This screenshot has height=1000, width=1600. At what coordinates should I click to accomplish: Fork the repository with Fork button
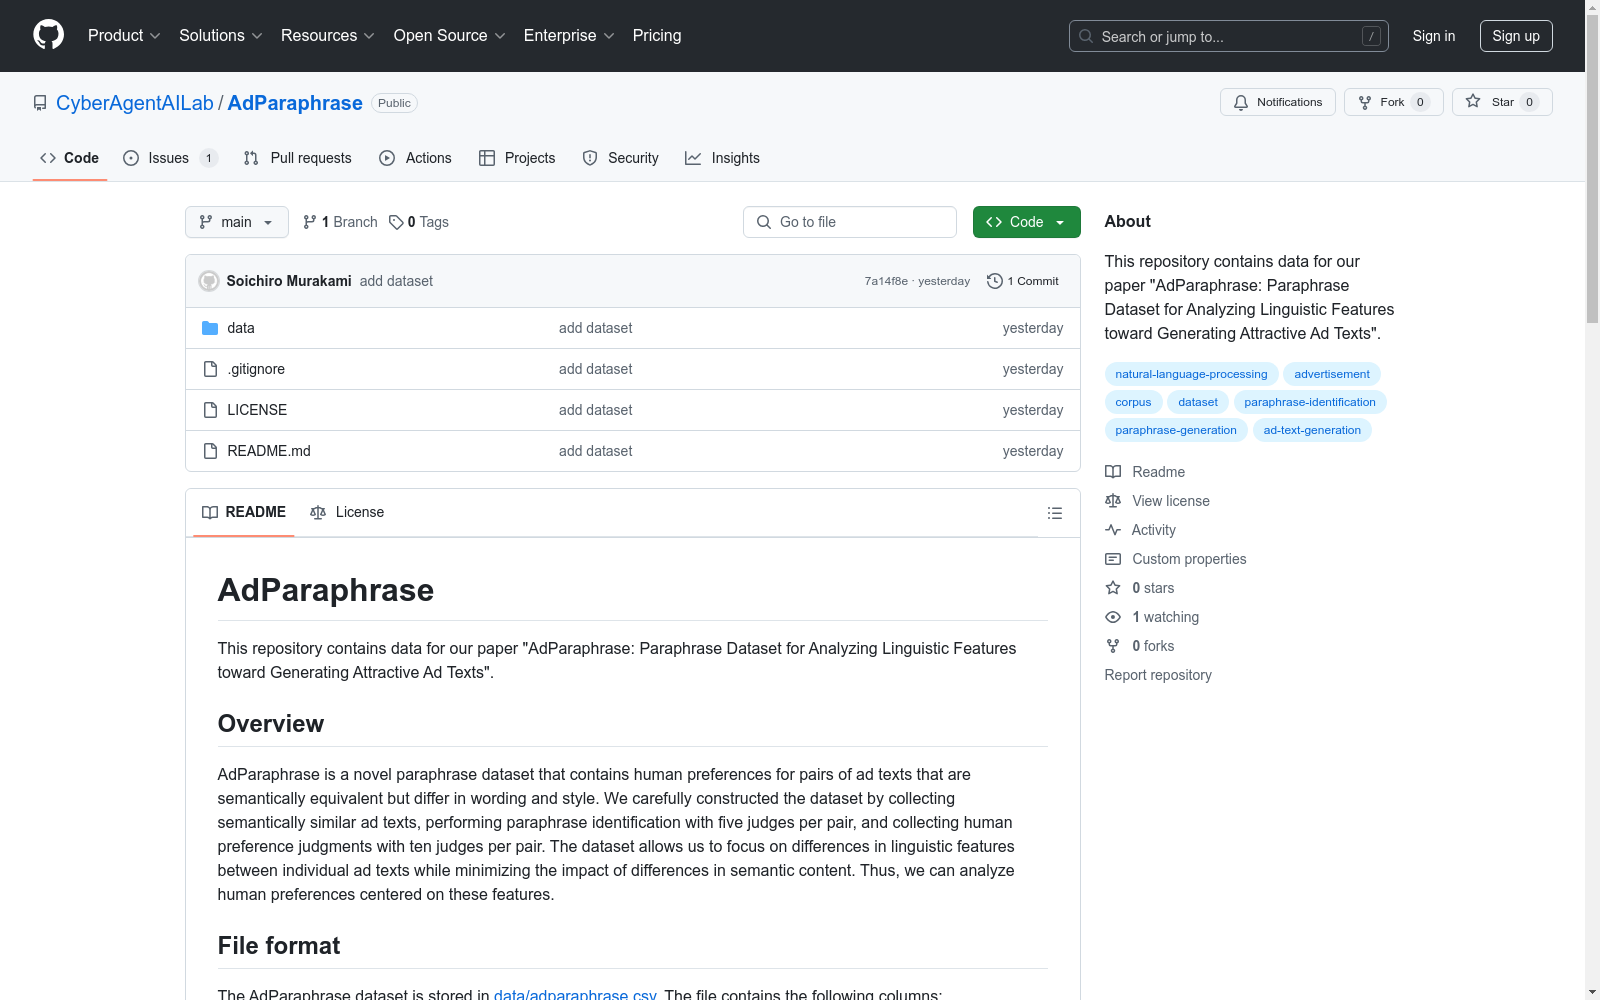pyautogui.click(x=1394, y=102)
